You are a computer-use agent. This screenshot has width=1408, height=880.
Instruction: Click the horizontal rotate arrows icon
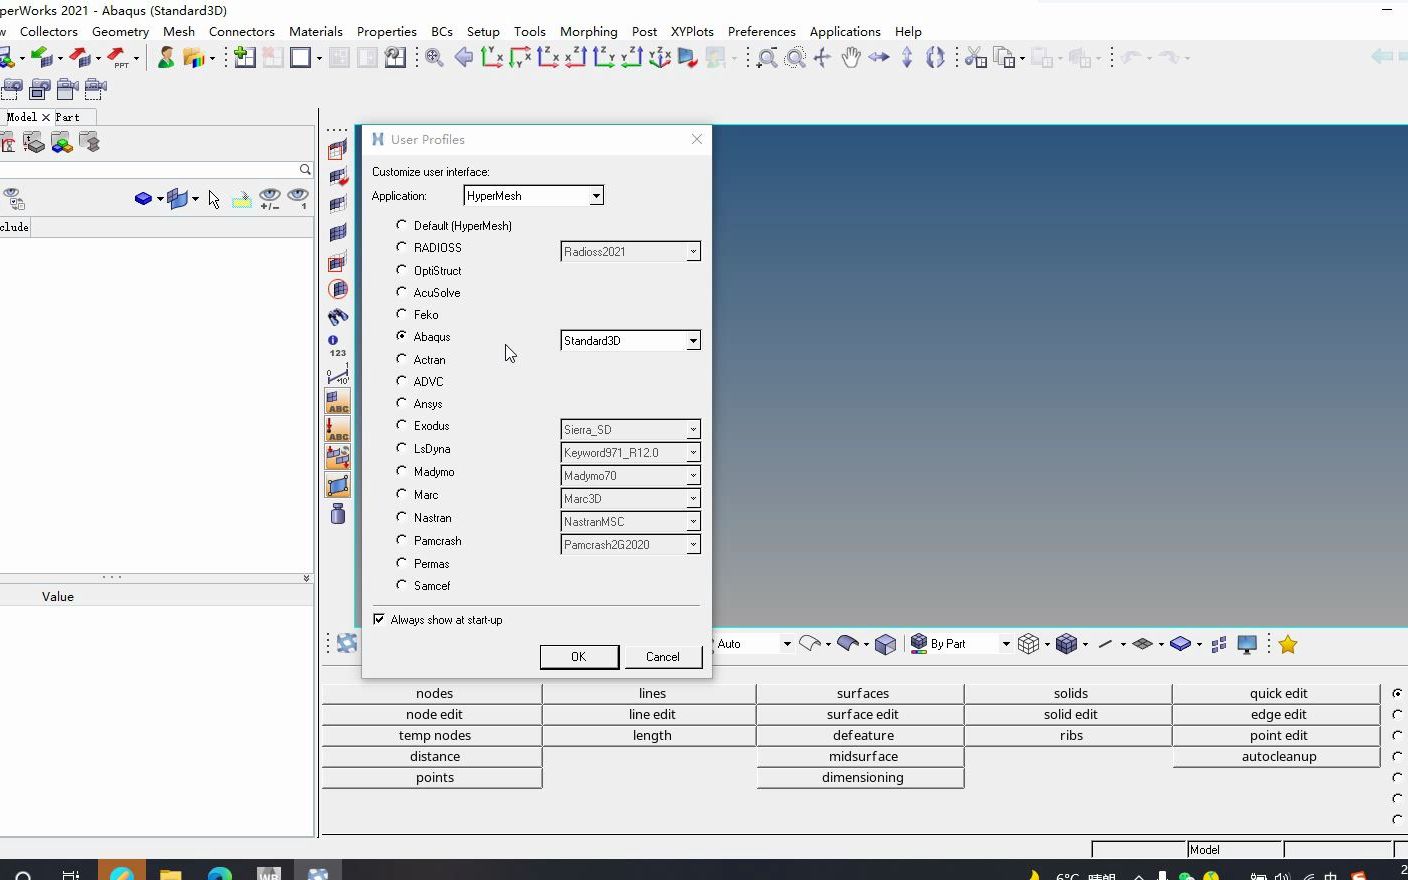[879, 58]
